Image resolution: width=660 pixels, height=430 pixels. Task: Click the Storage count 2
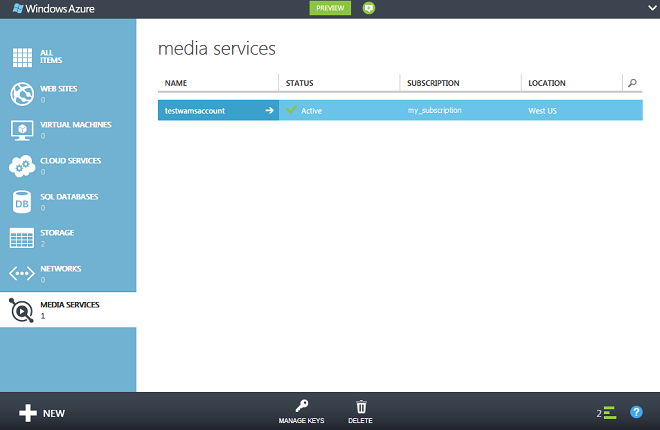coord(43,244)
